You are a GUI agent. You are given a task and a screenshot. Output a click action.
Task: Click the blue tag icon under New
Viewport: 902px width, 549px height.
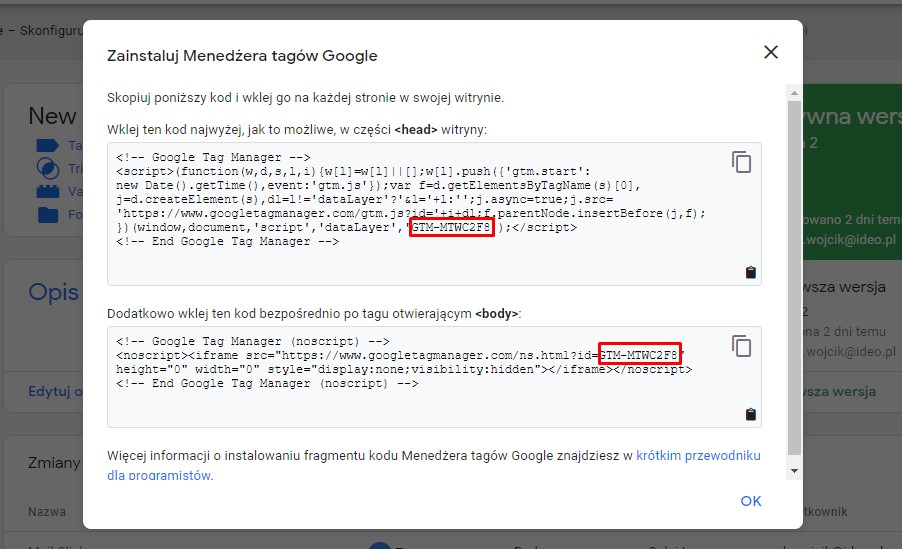tap(47, 146)
